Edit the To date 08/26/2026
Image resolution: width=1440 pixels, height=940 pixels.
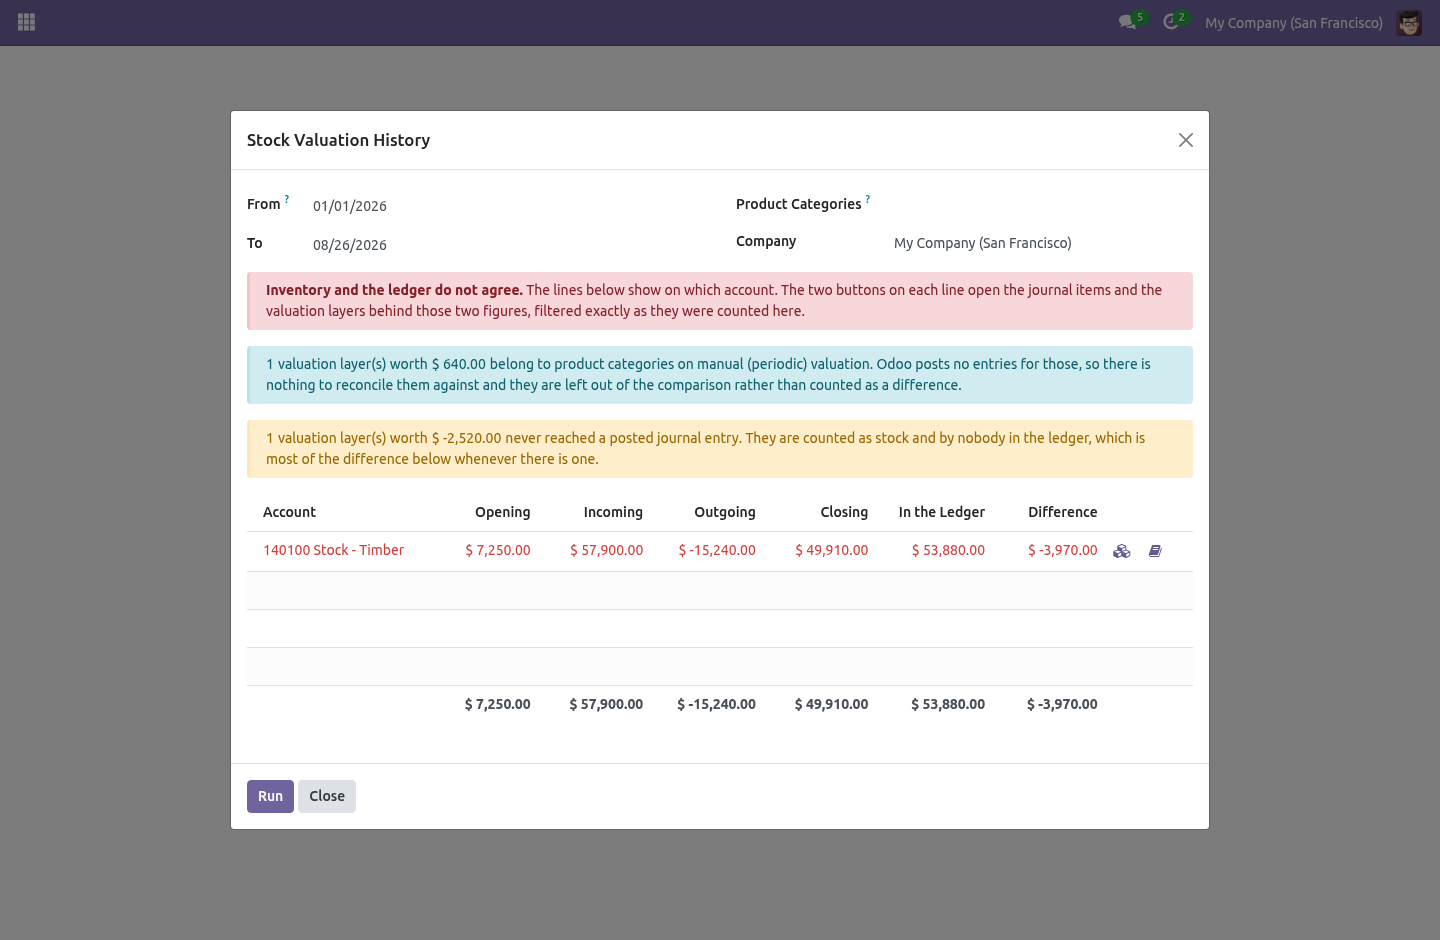[350, 245]
